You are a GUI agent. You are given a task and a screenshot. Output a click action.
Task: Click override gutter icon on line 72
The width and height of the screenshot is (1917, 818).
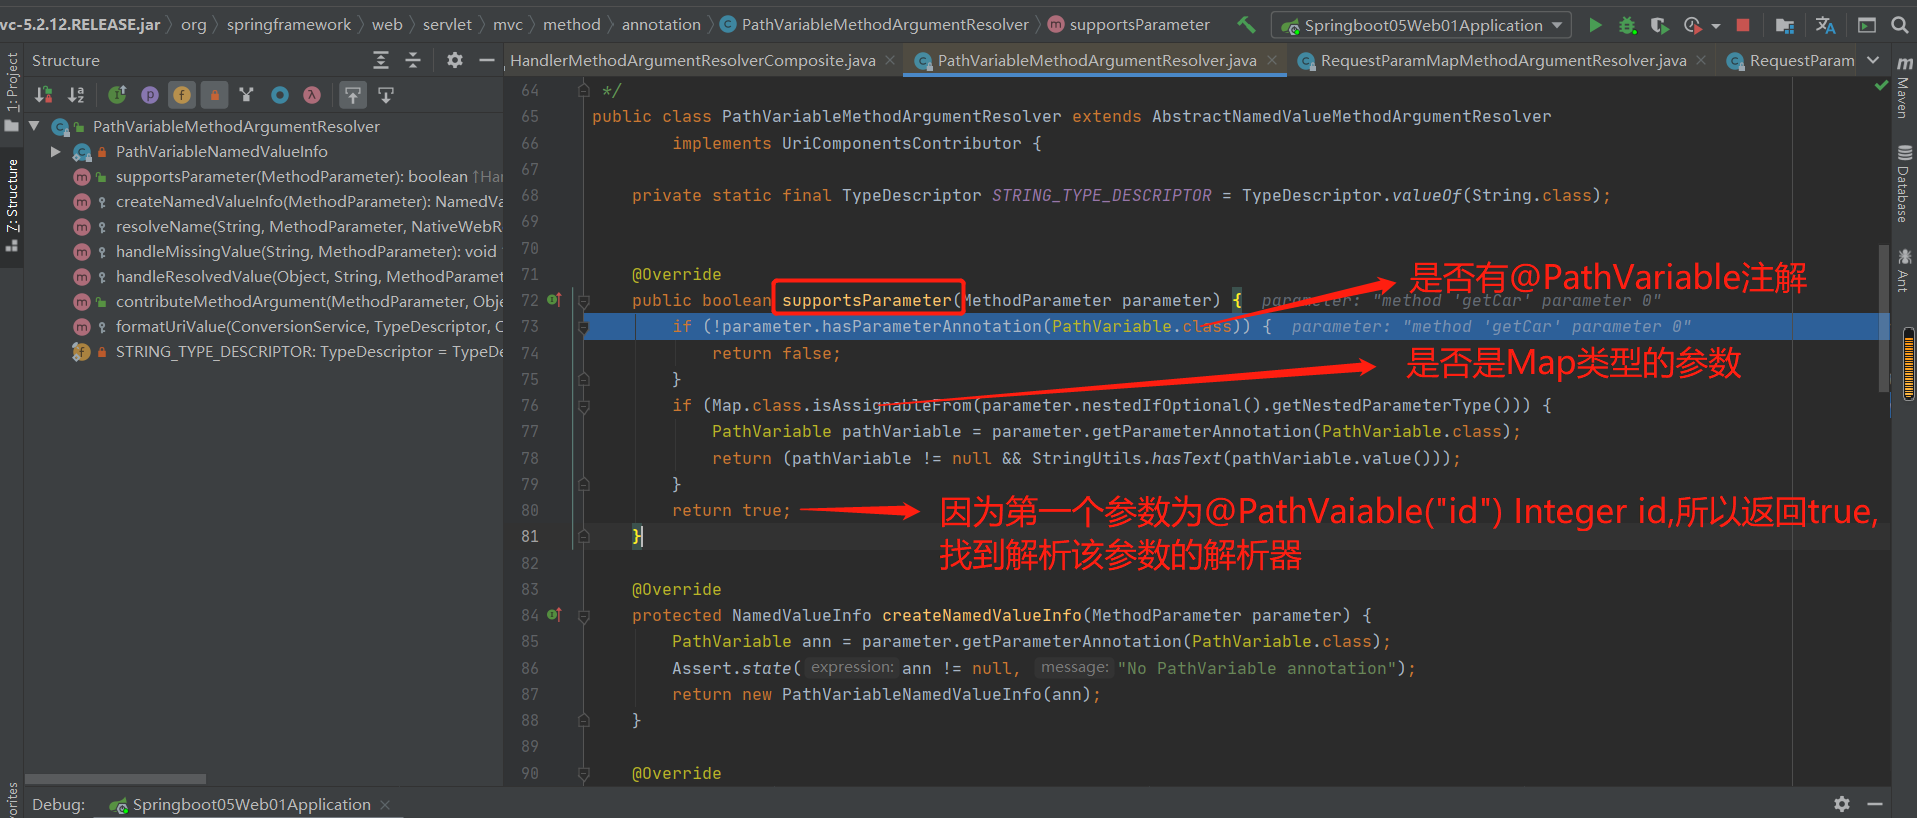554,299
